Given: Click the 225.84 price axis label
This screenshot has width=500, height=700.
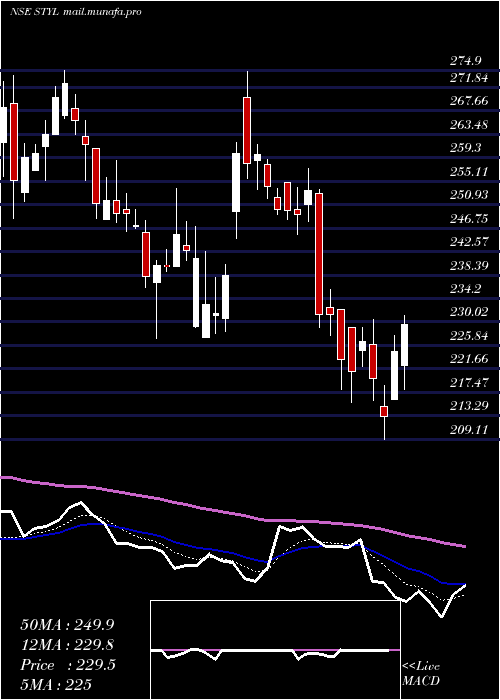Looking at the screenshot, I should pyautogui.click(x=468, y=336).
